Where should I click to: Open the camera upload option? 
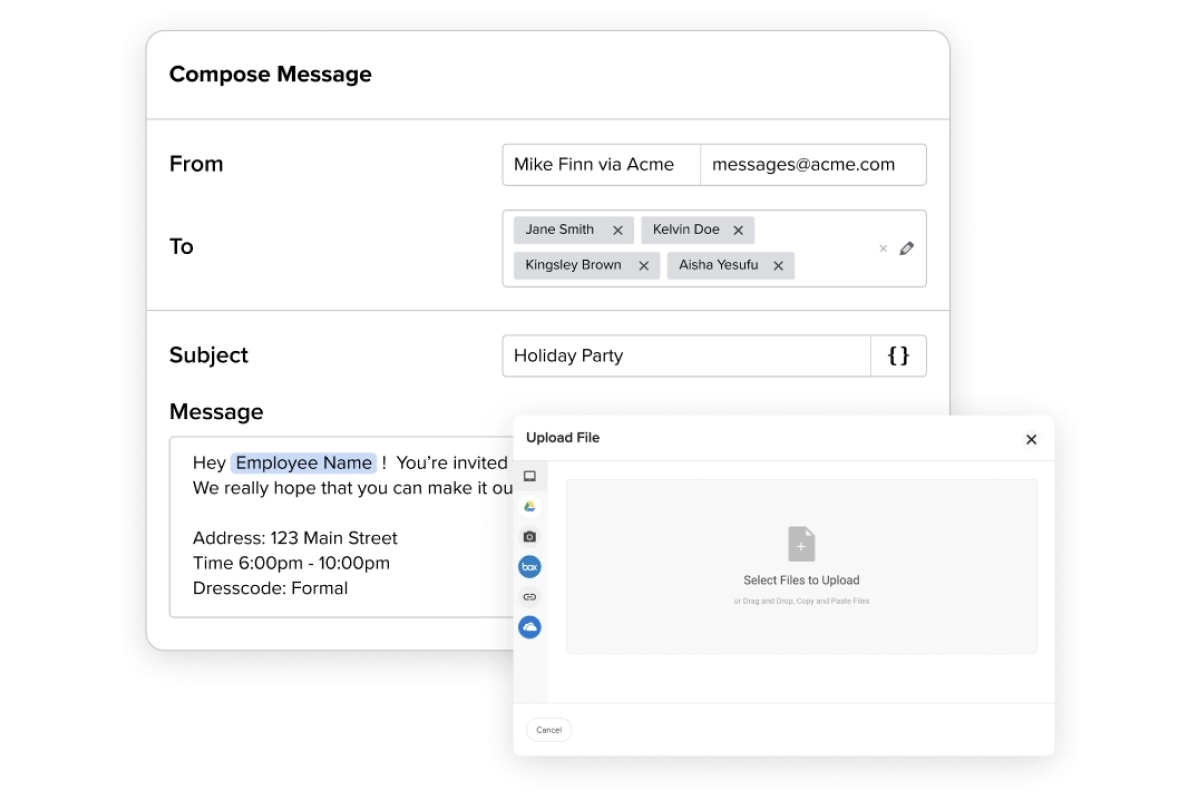(529, 537)
